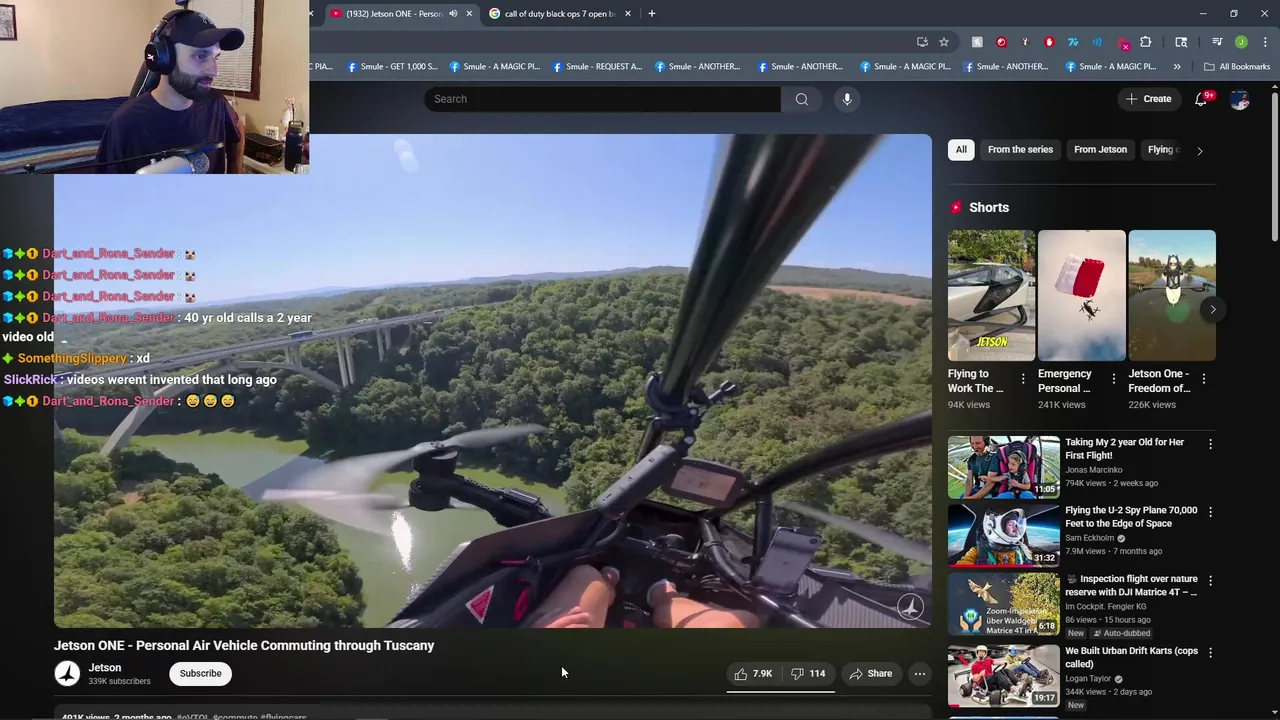Click the like/dislike ratio bar under the buttons
Screen dimensions: 1280x720
pyautogui.click(x=781, y=690)
